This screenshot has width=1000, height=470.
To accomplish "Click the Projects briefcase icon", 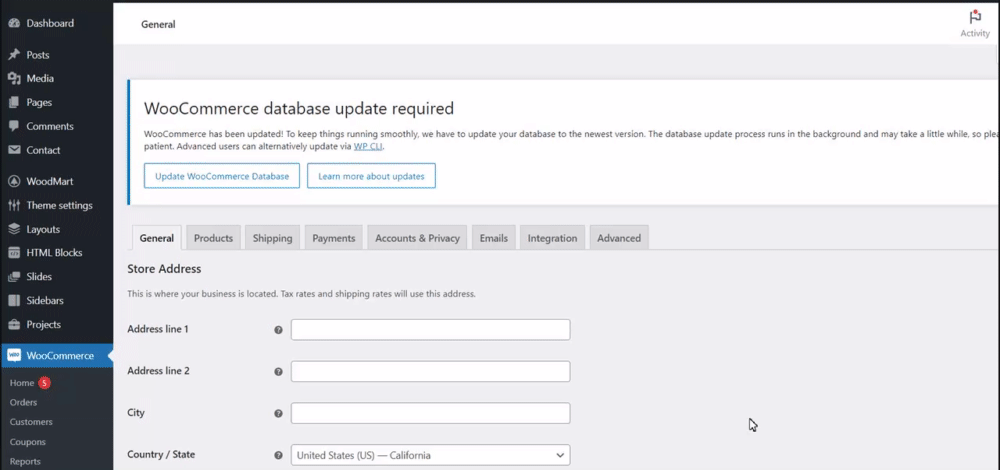I will tap(14, 325).
